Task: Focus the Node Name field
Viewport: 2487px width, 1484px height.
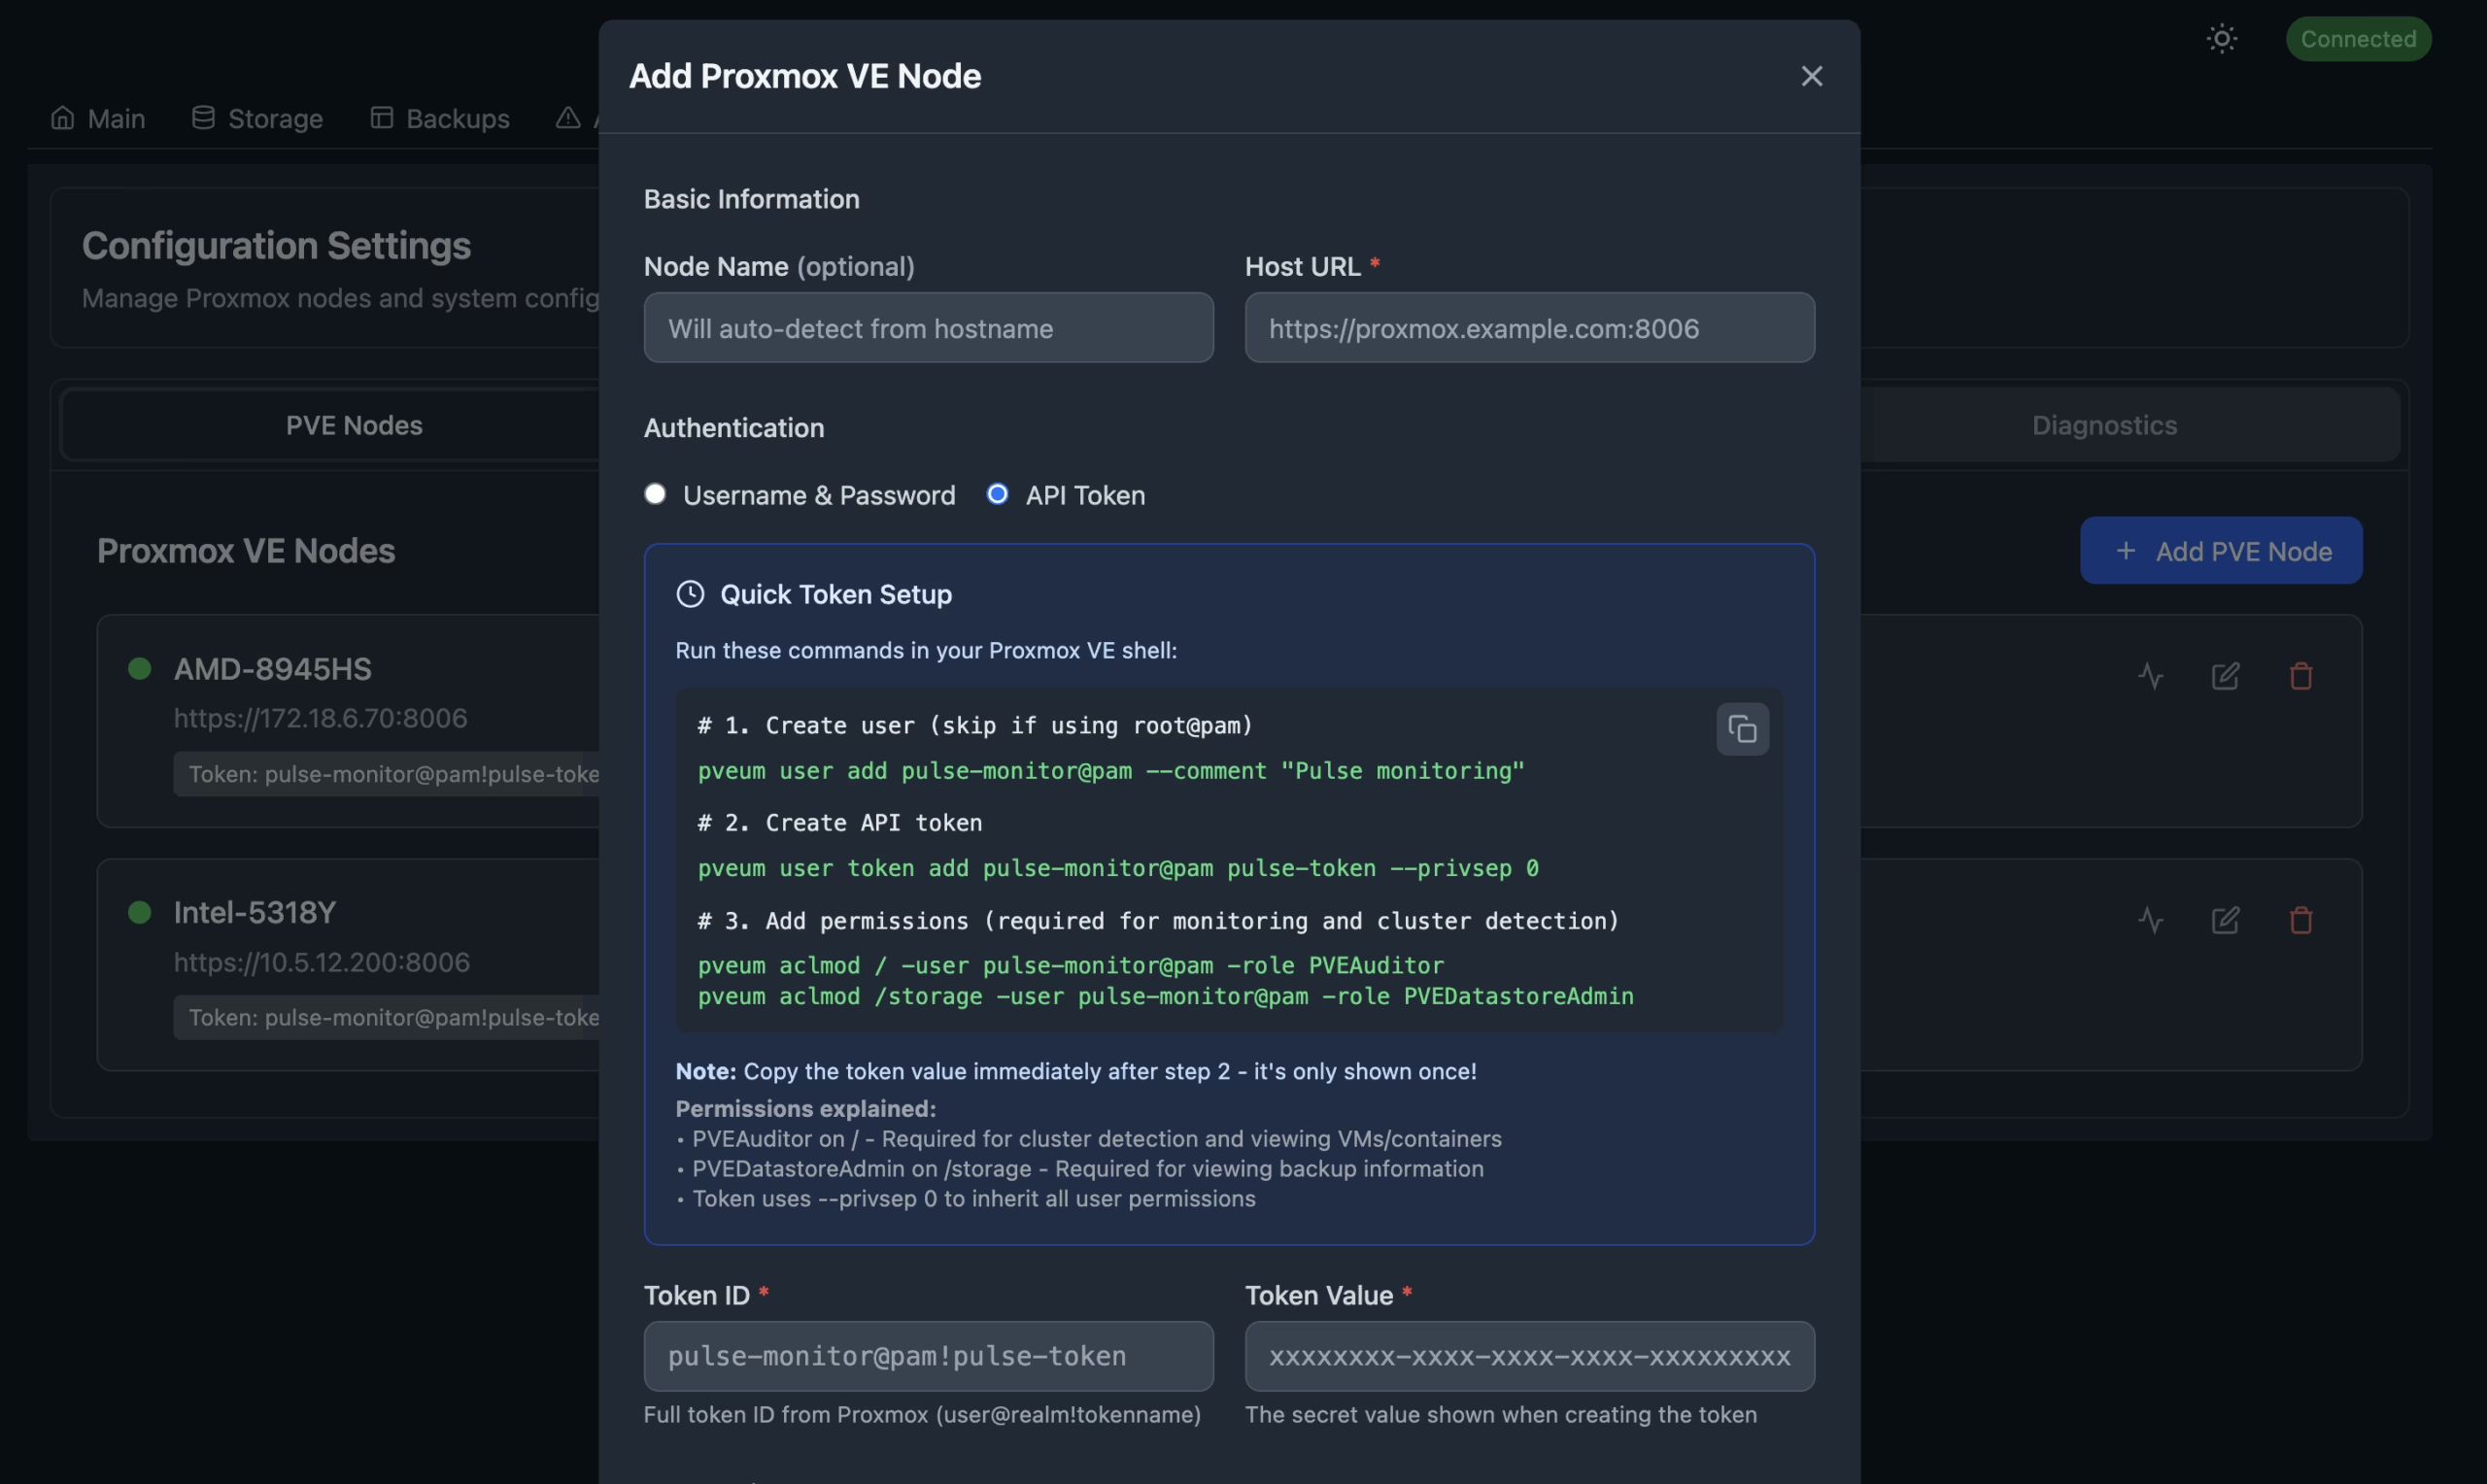Action: pos(928,328)
